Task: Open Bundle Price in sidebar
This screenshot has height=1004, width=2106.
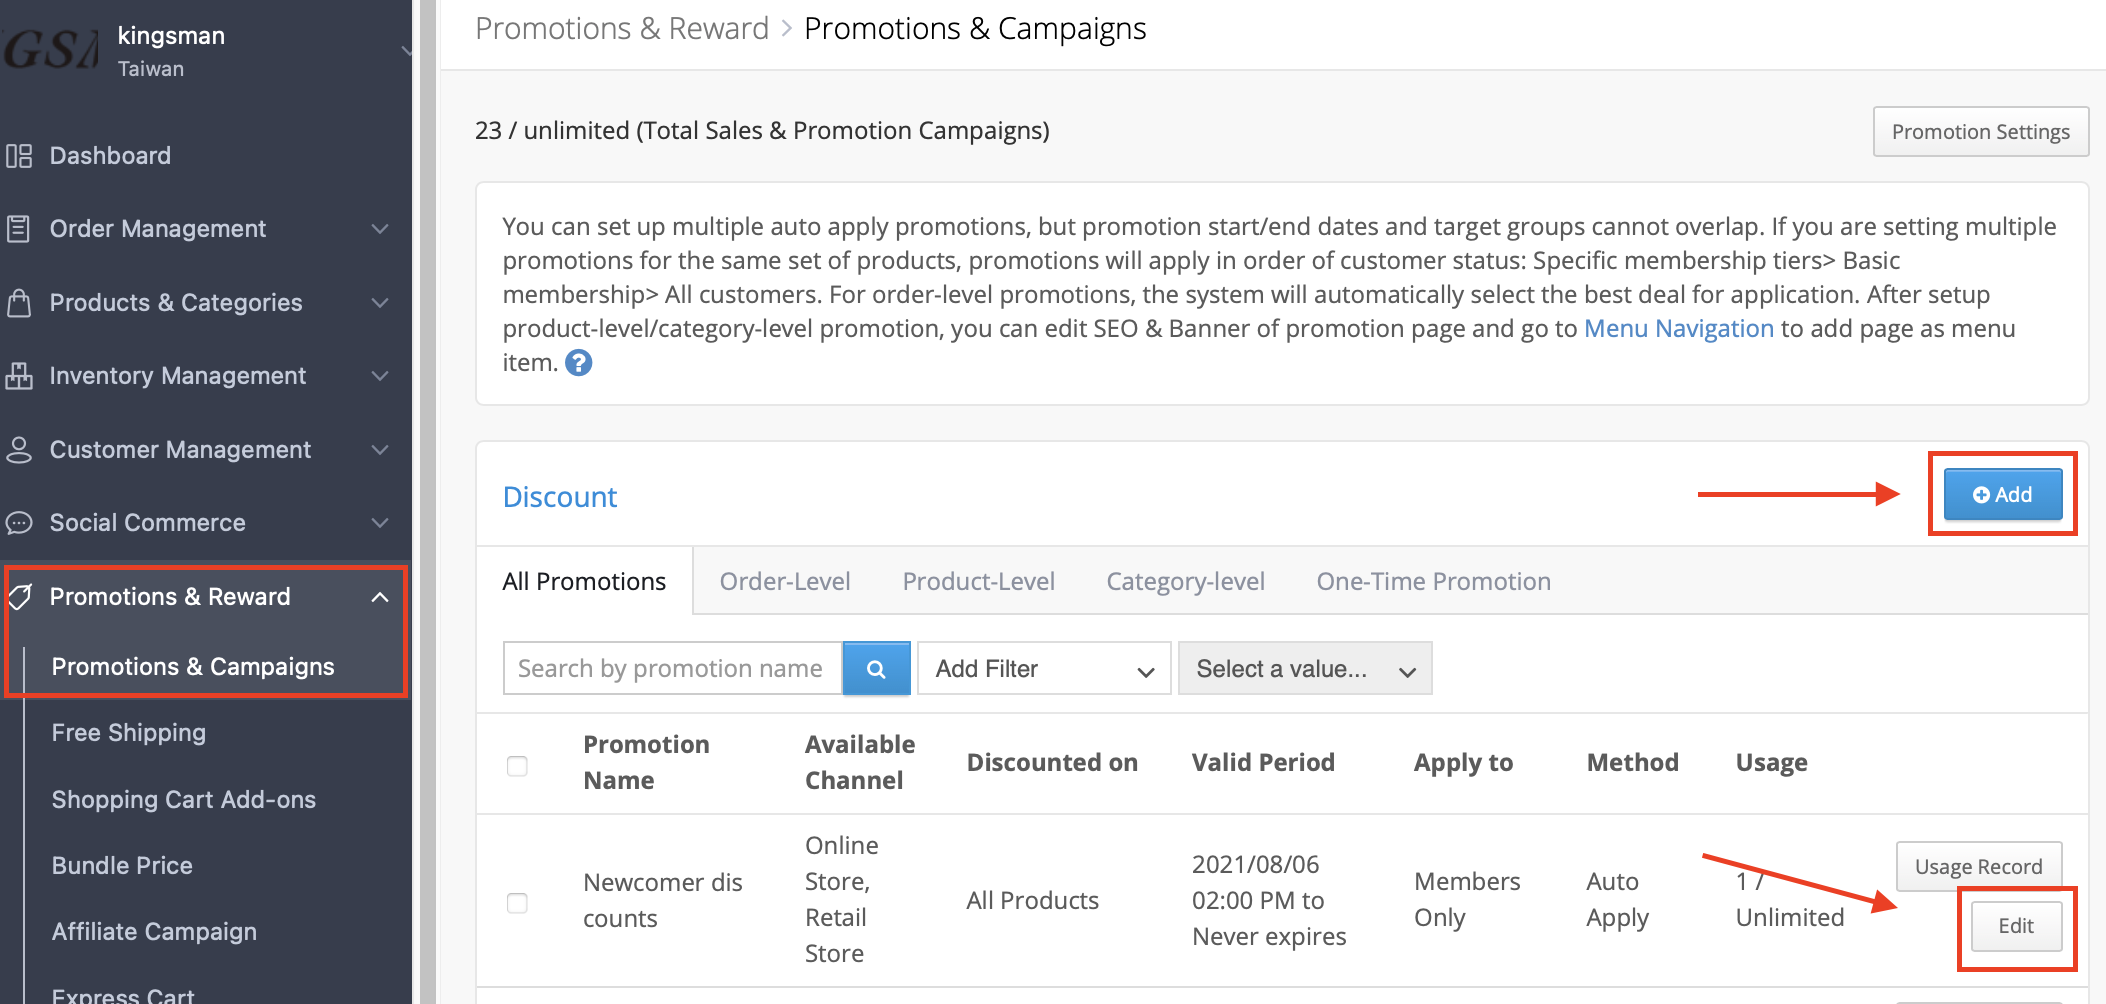Action: point(122,866)
